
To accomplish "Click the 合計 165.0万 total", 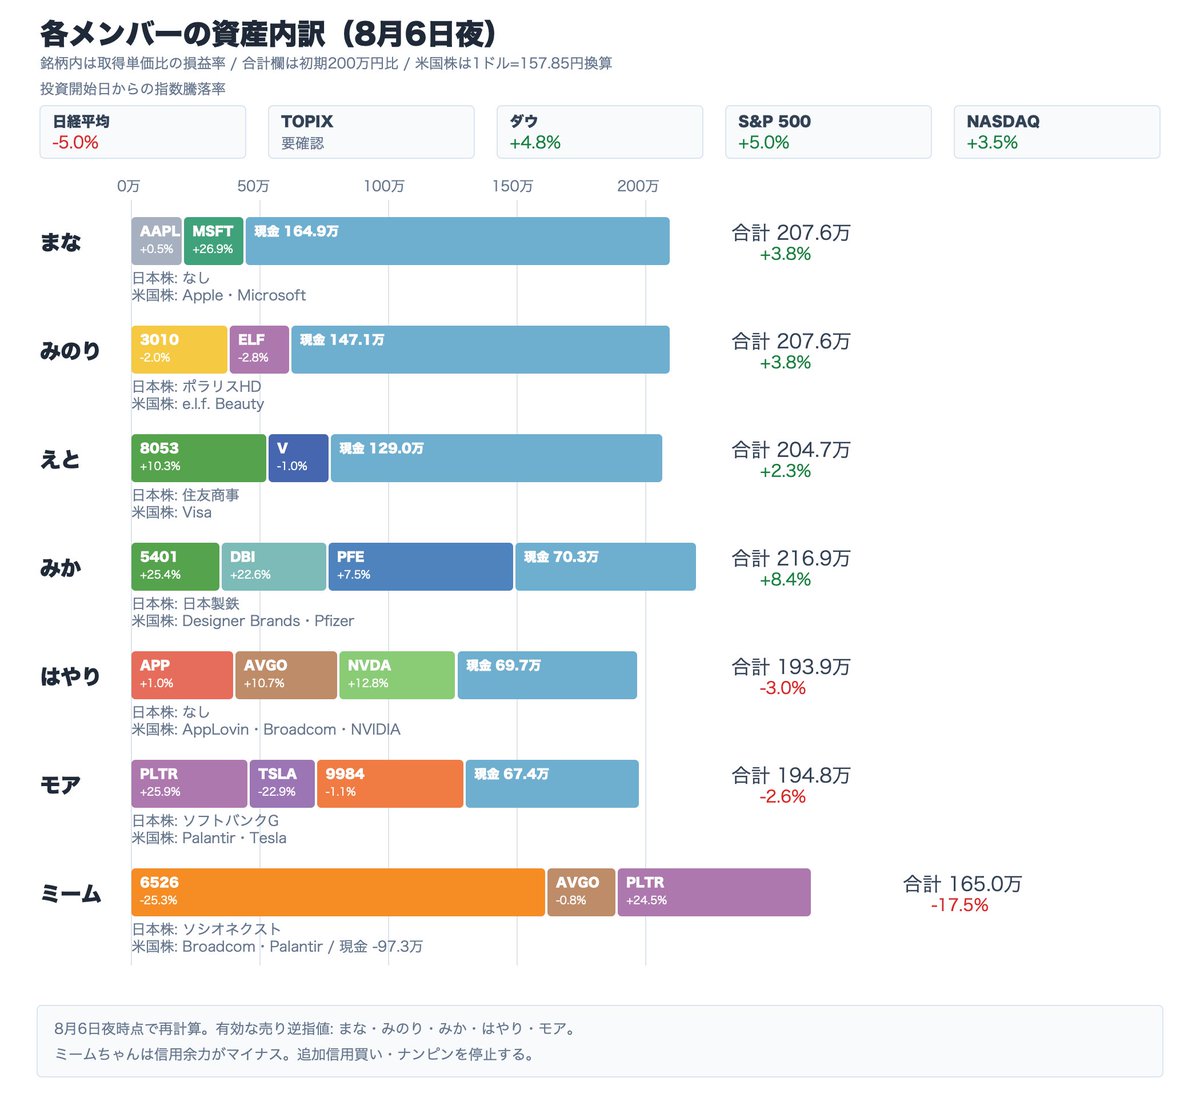I will click(962, 884).
